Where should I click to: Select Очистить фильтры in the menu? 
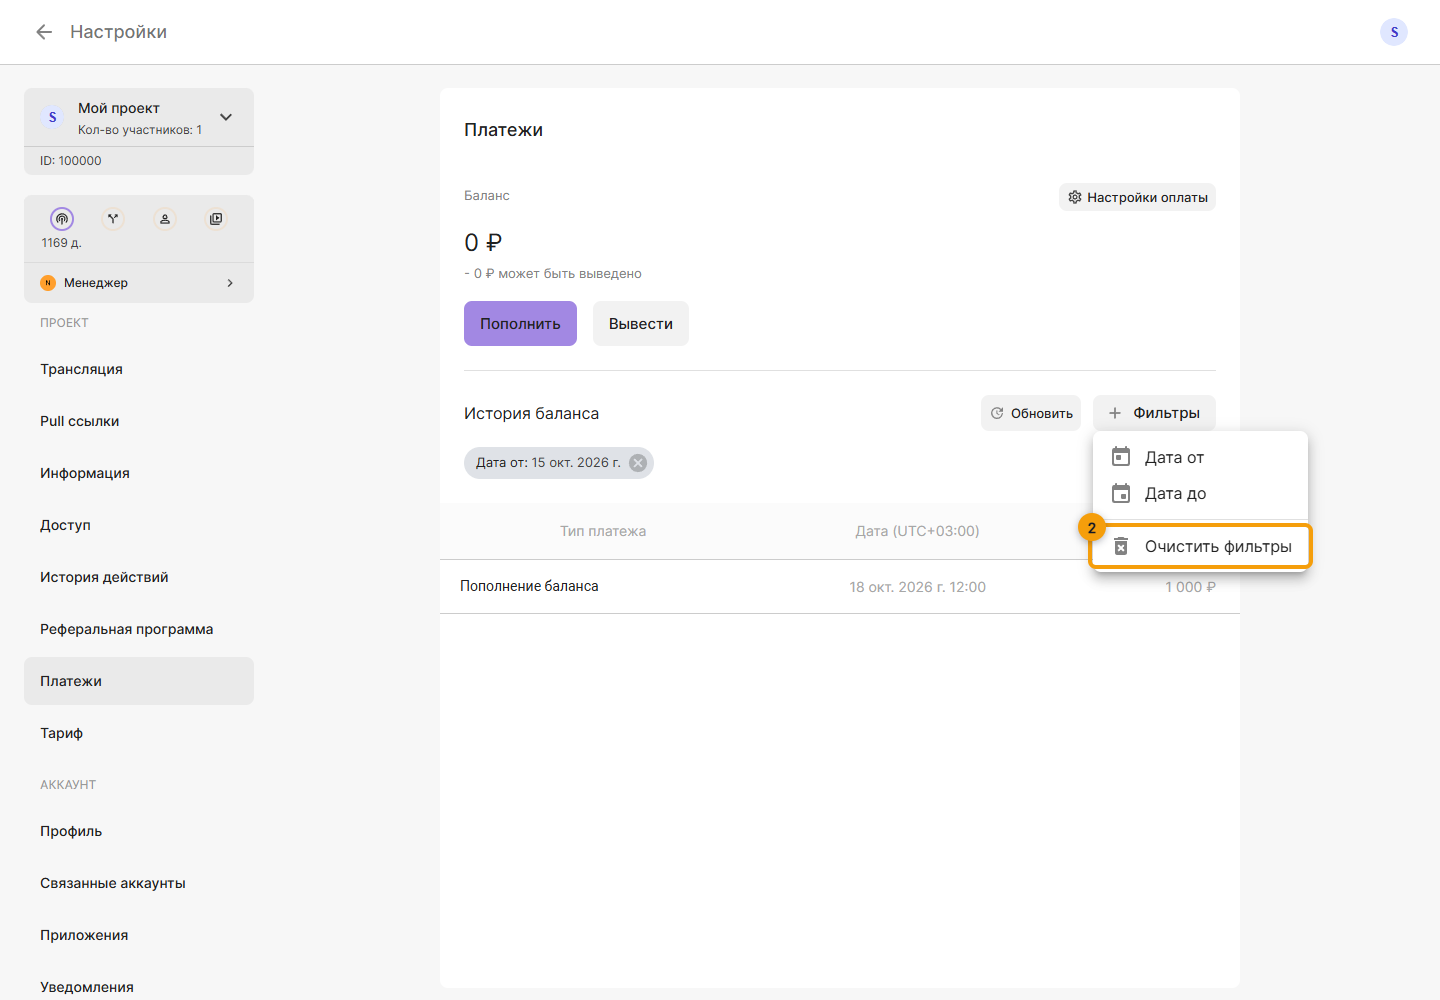(1200, 547)
